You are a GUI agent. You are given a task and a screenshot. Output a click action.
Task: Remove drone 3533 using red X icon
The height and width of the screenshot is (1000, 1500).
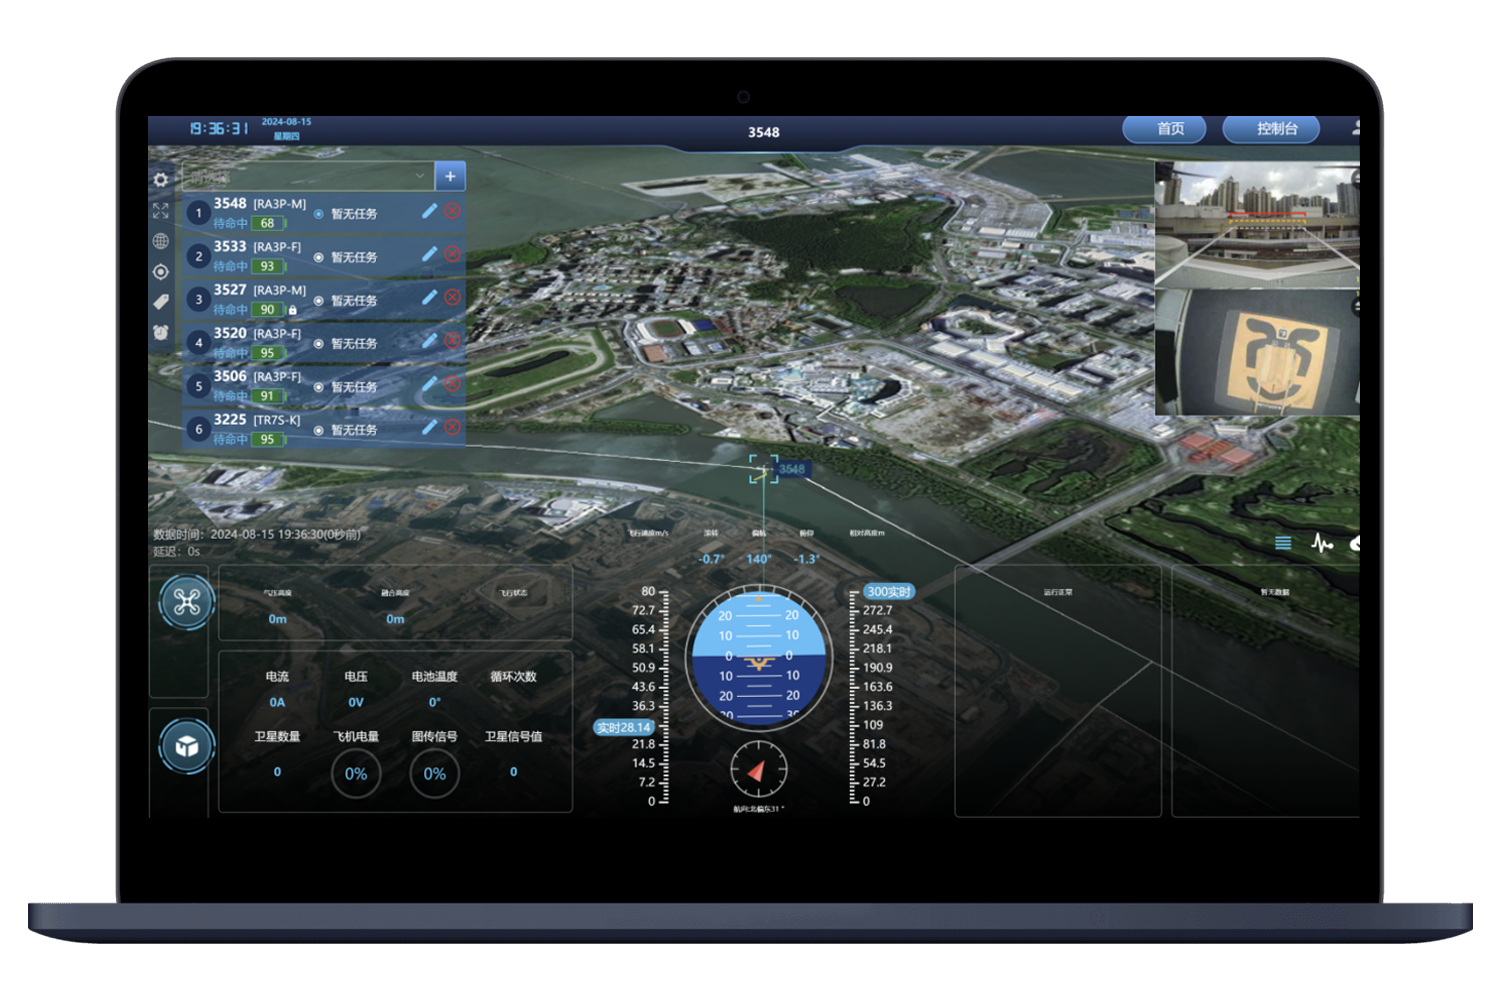tap(452, 254)
